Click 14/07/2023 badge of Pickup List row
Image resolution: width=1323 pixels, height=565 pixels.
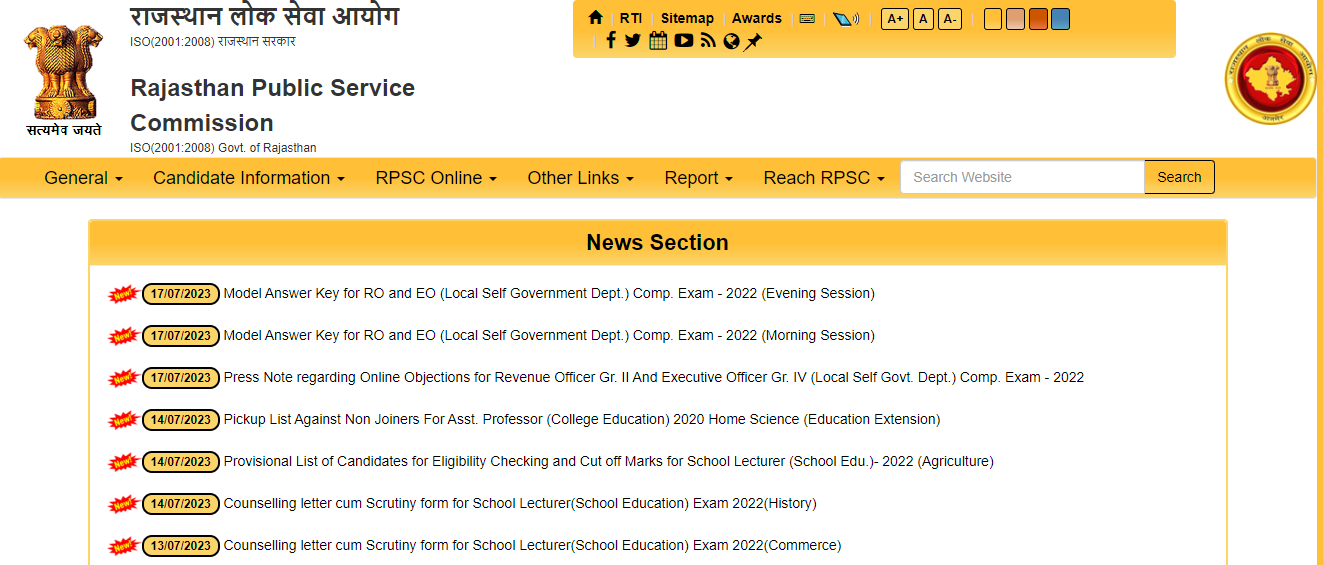tap(181, 420)
